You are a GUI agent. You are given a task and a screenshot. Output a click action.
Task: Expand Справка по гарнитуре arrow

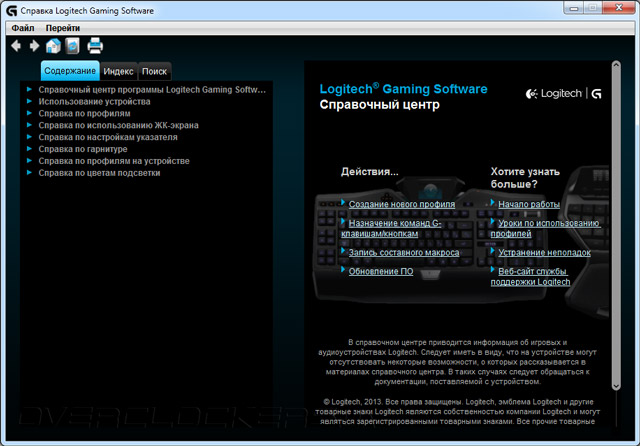[29, 149]
